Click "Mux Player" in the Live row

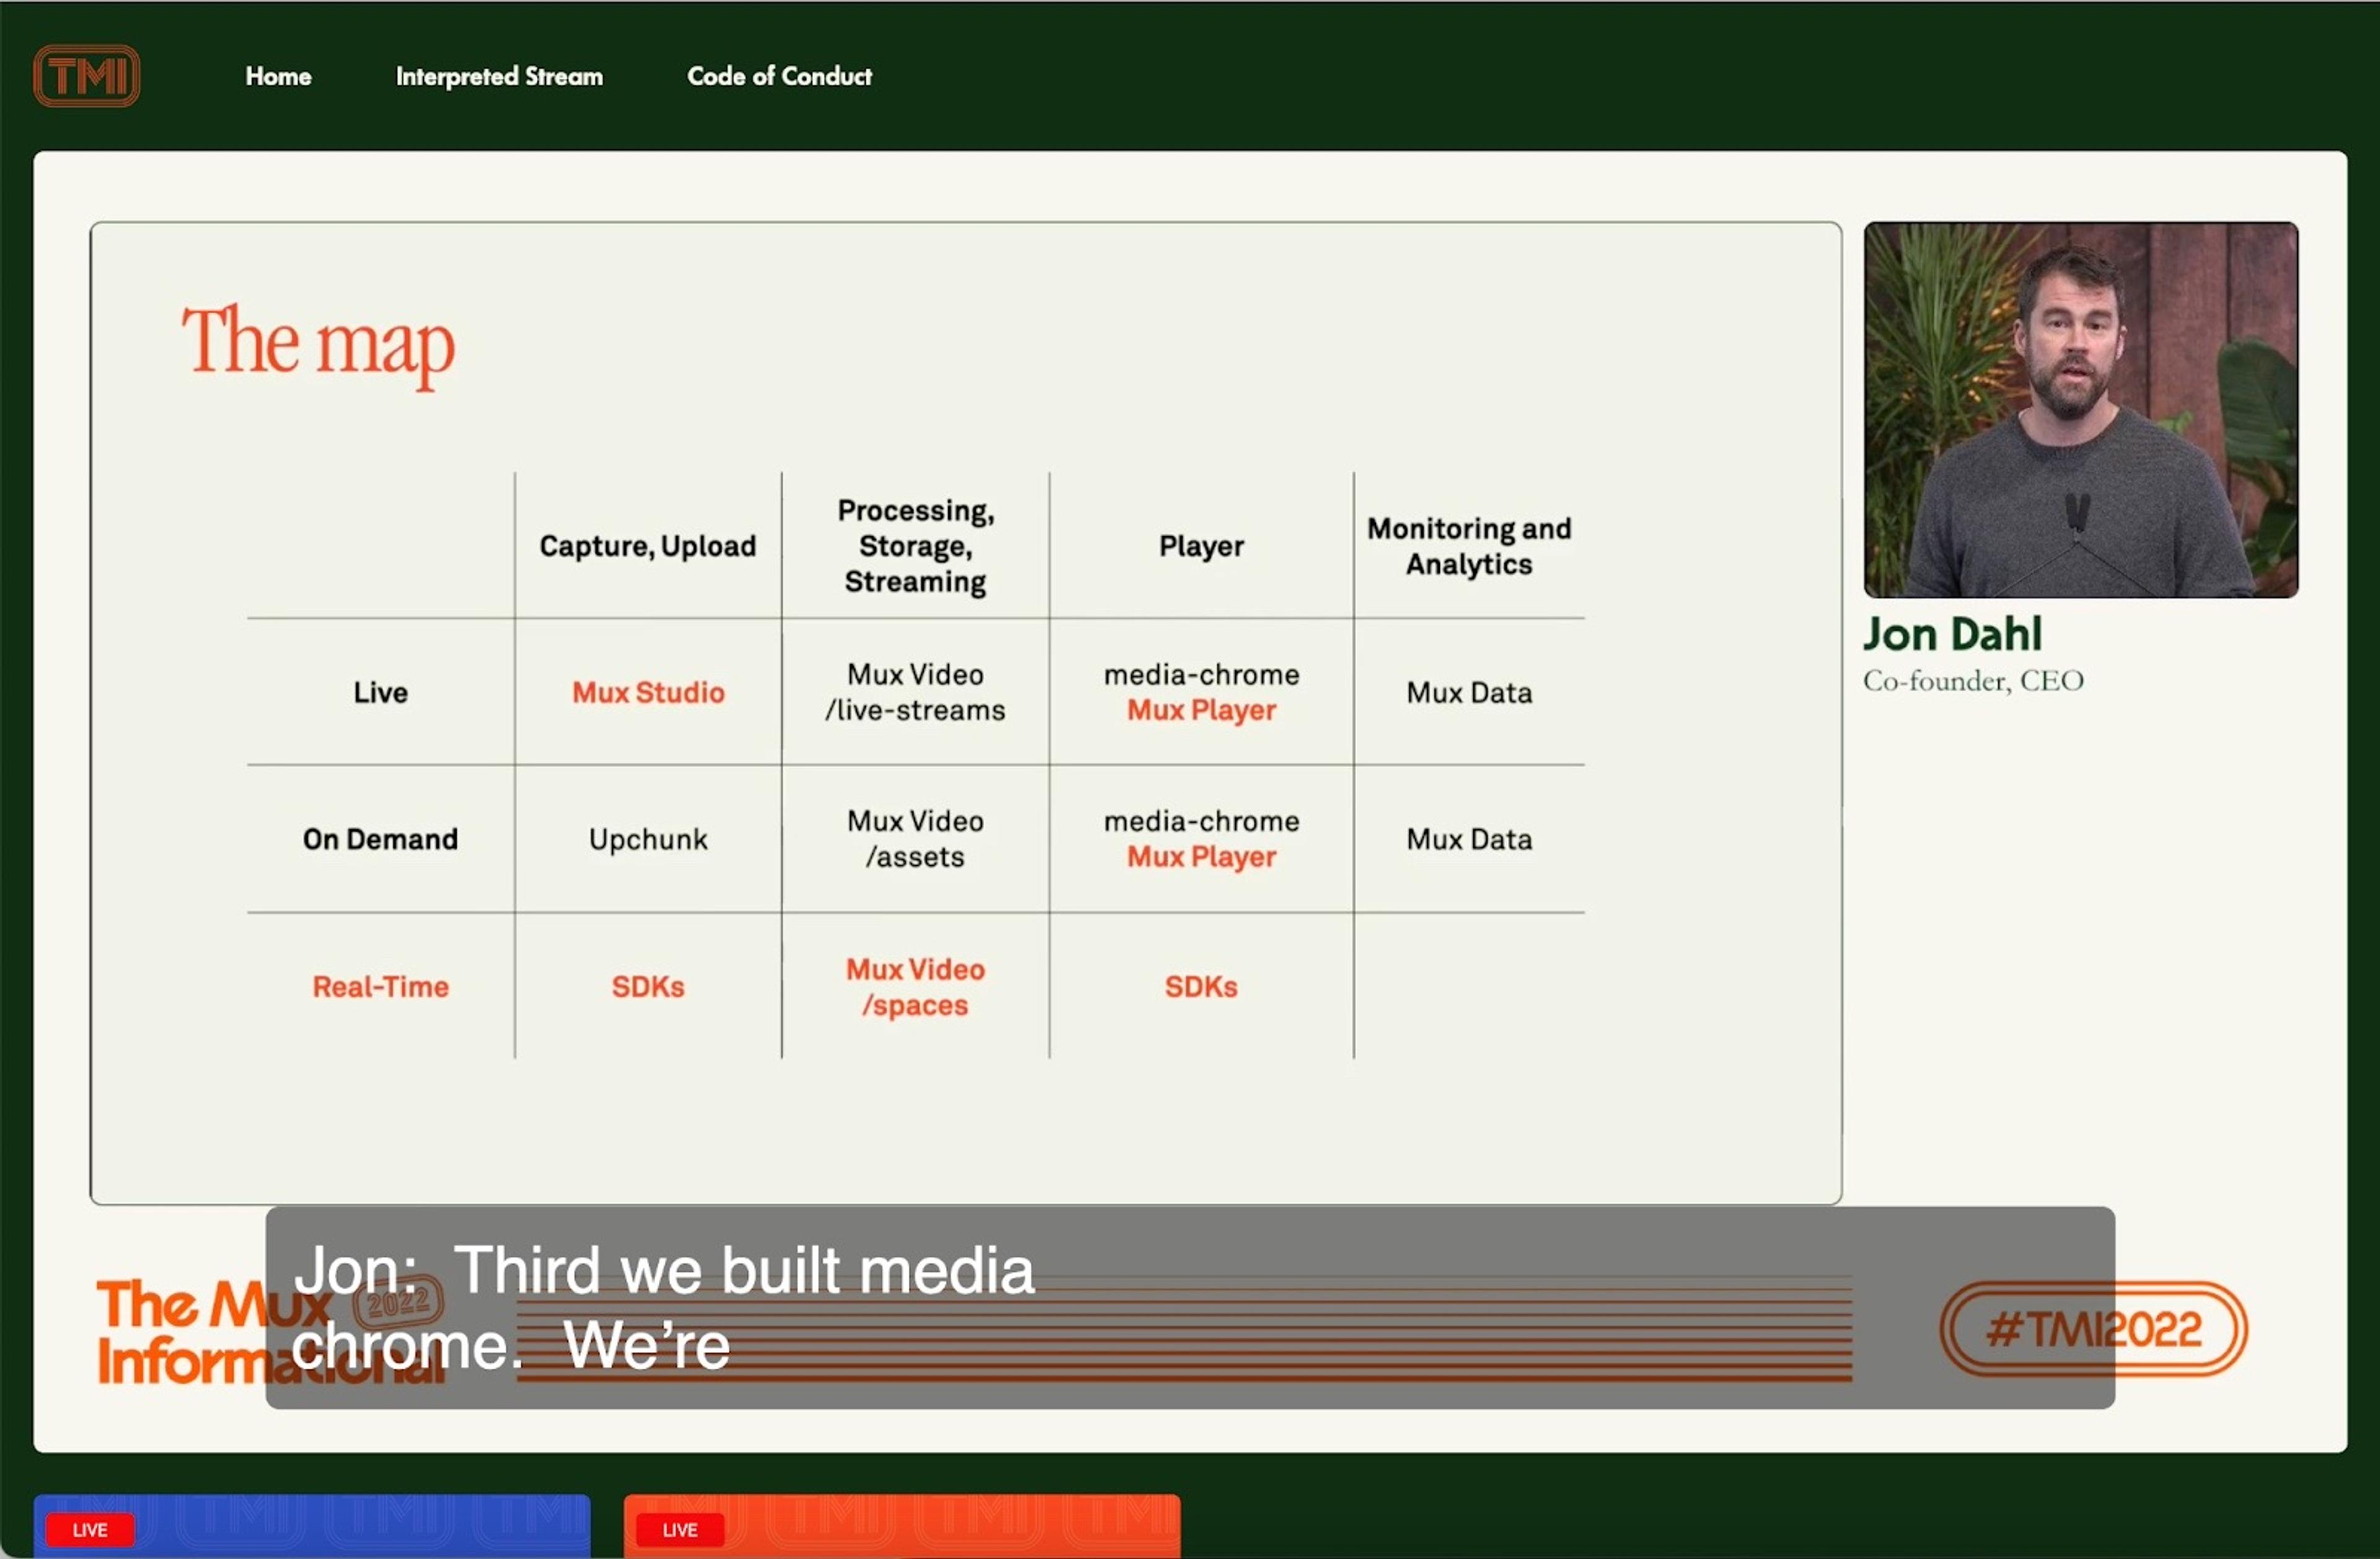pos(1201,710)
